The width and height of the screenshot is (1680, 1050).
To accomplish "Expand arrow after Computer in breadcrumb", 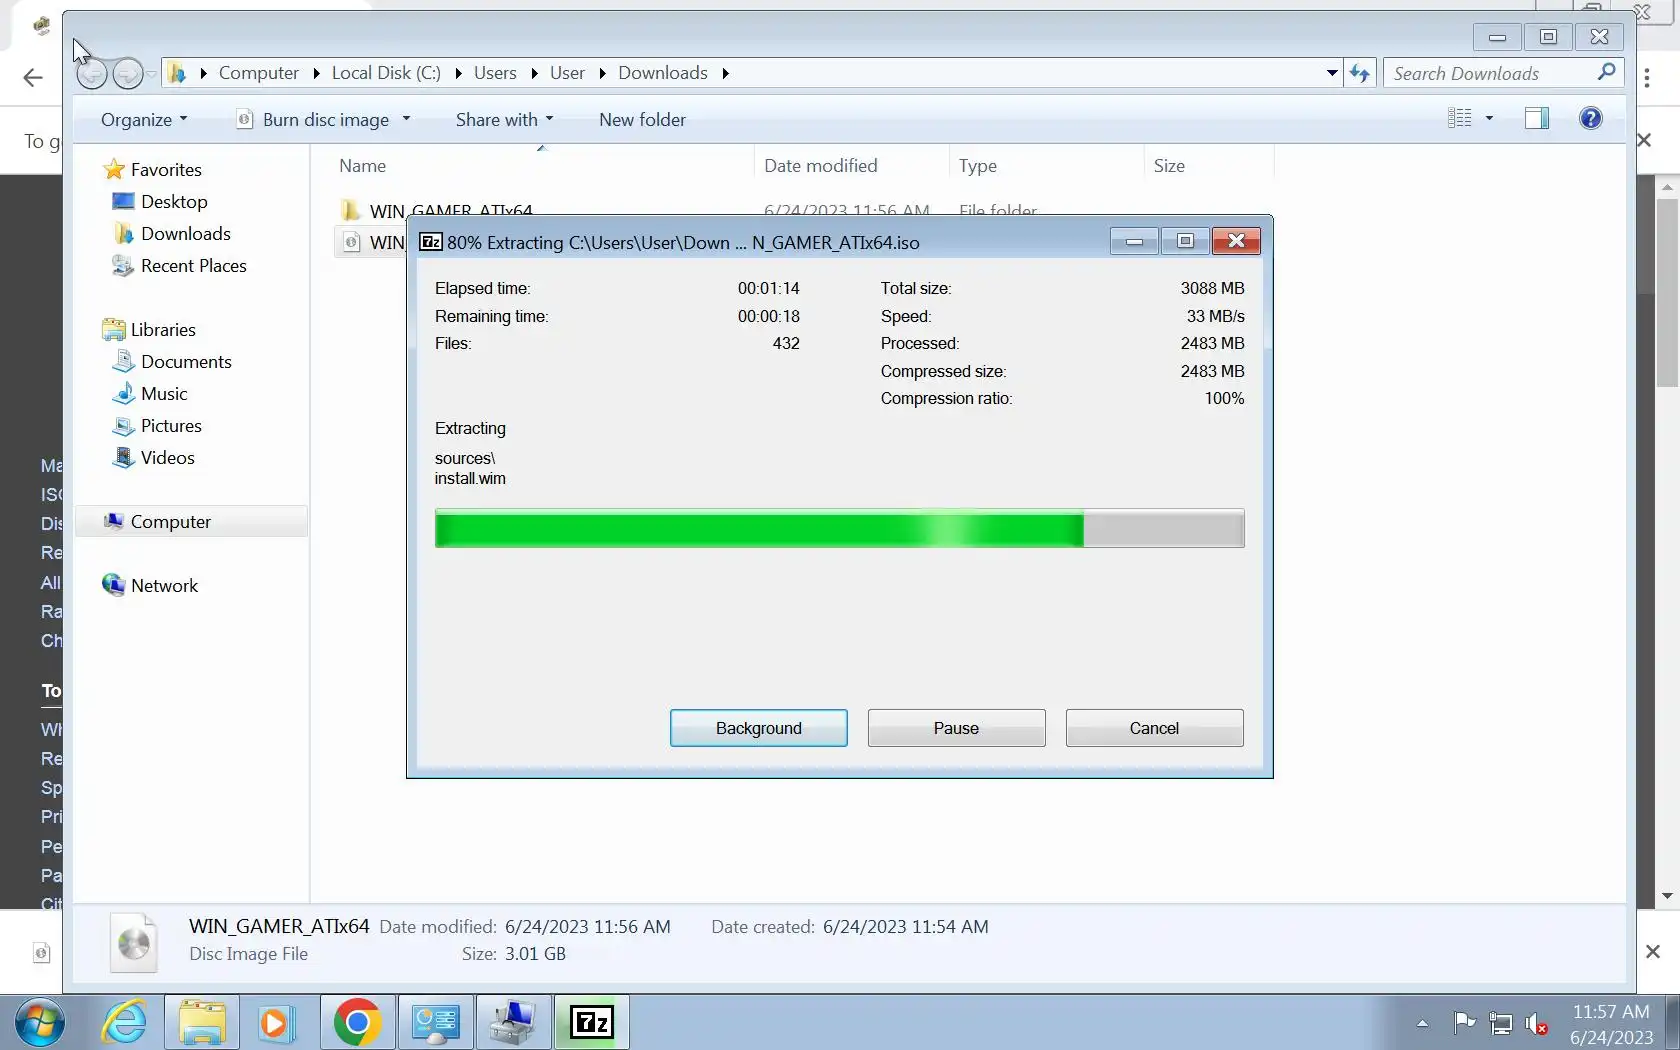I will tap(316, 73).
